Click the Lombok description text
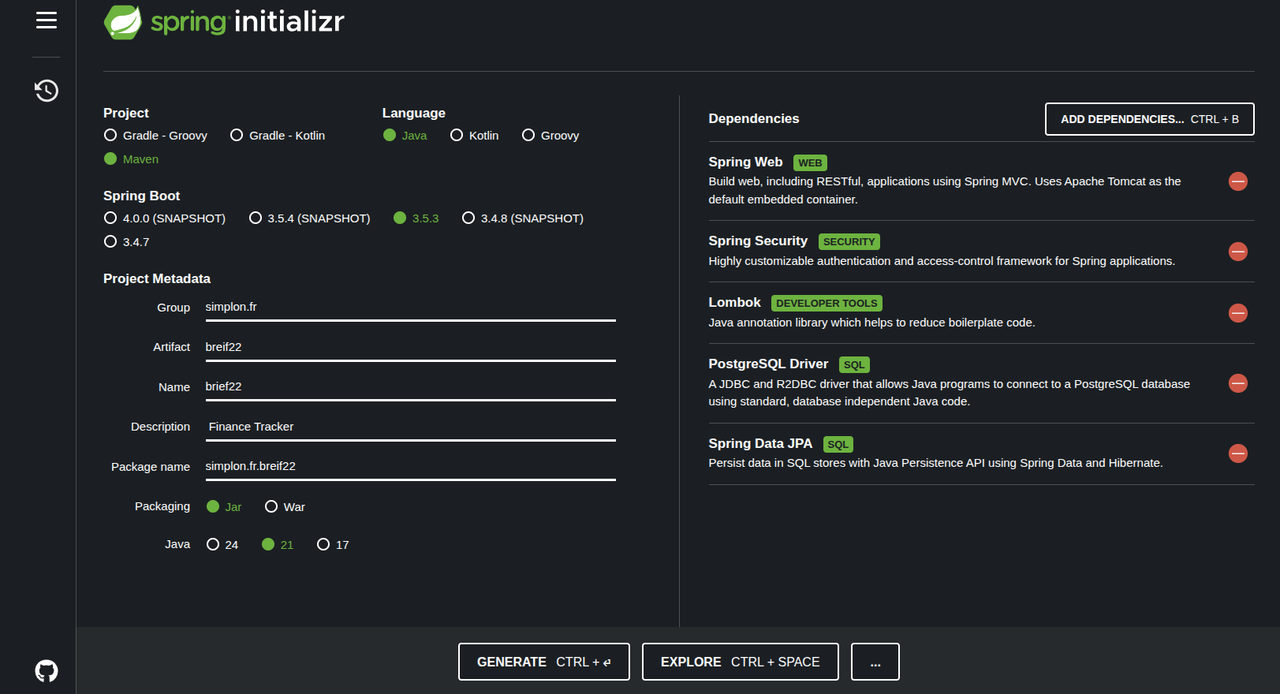Viewport: 1280px width, 694px height. (x=872, y=323)
